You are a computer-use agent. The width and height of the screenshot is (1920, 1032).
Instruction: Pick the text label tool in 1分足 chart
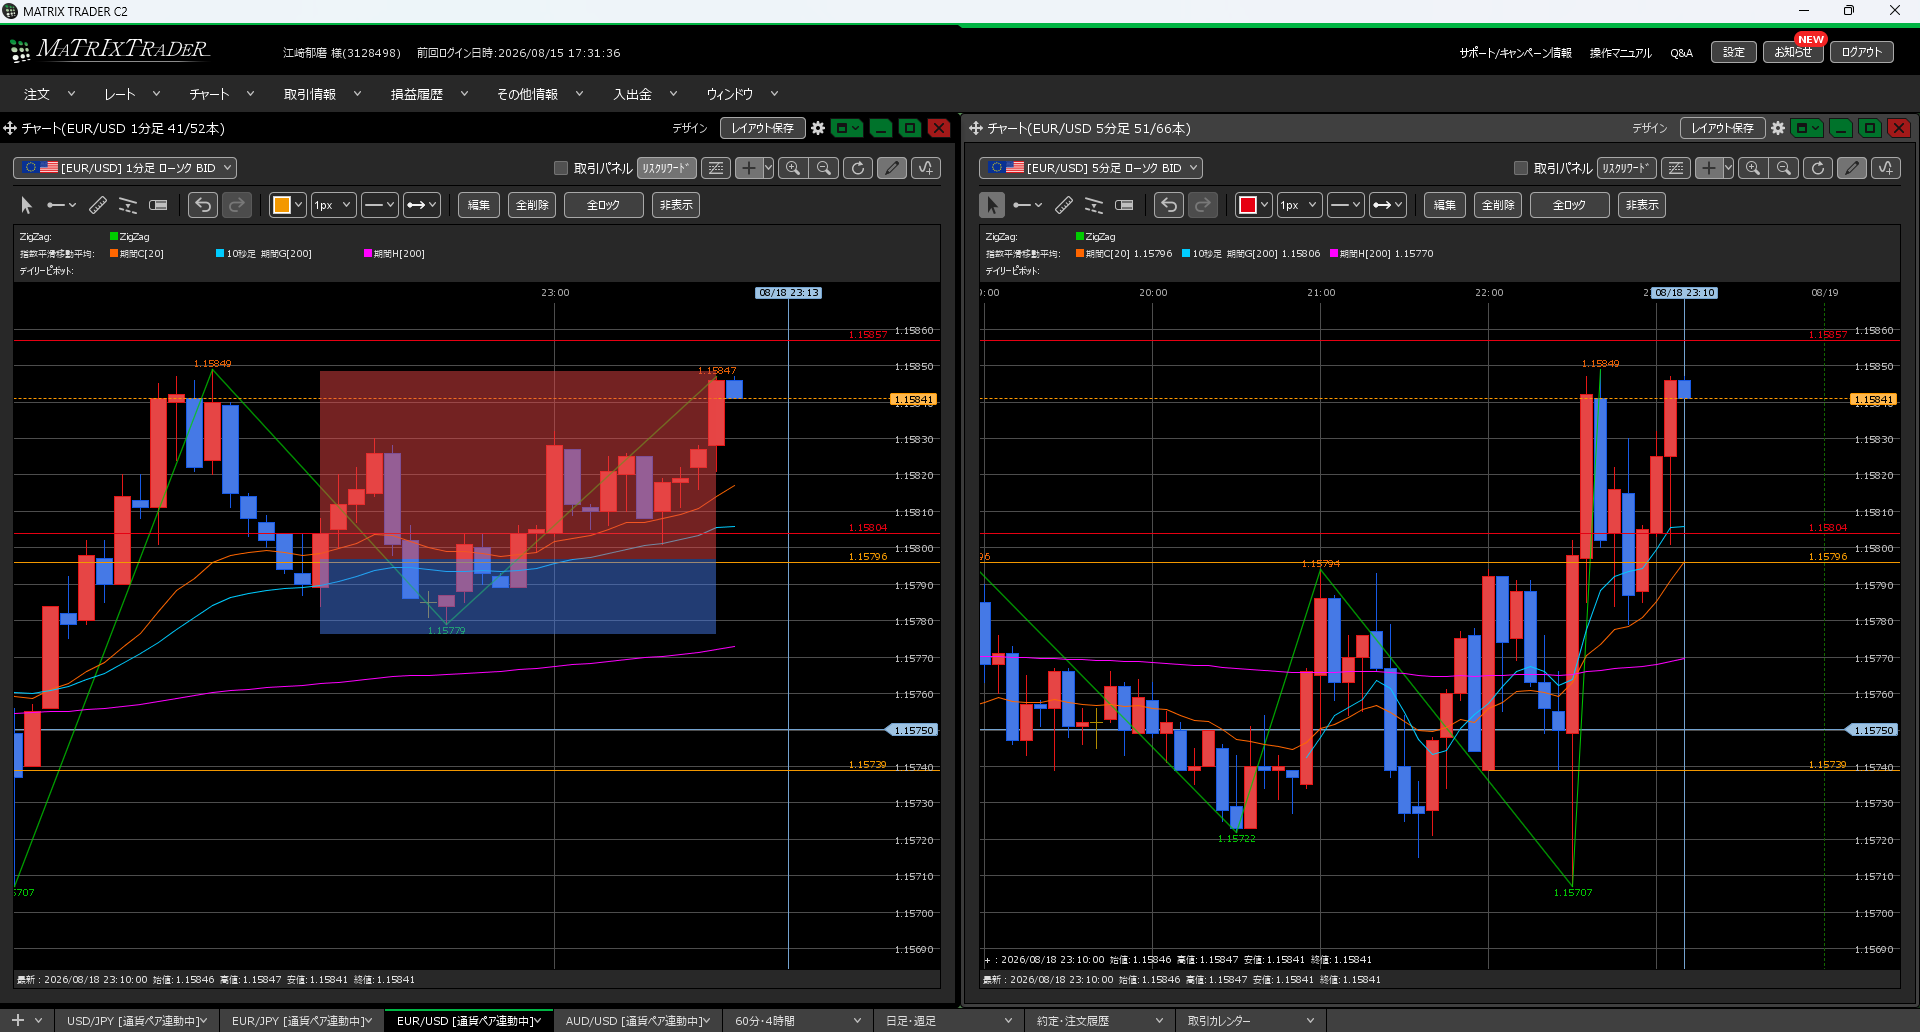pos(158,205)
